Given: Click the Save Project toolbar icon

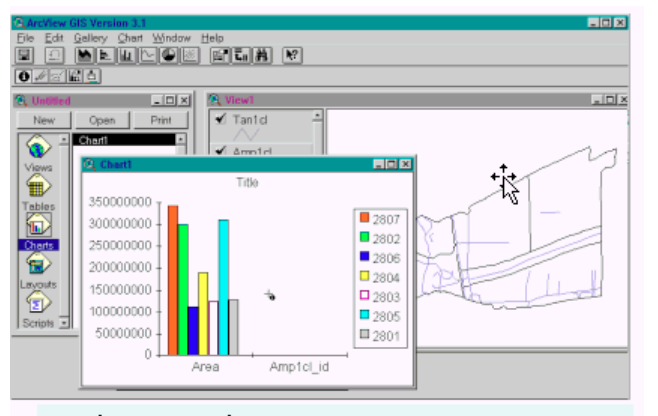Looking at the screenshot, I should coord(25,56).
